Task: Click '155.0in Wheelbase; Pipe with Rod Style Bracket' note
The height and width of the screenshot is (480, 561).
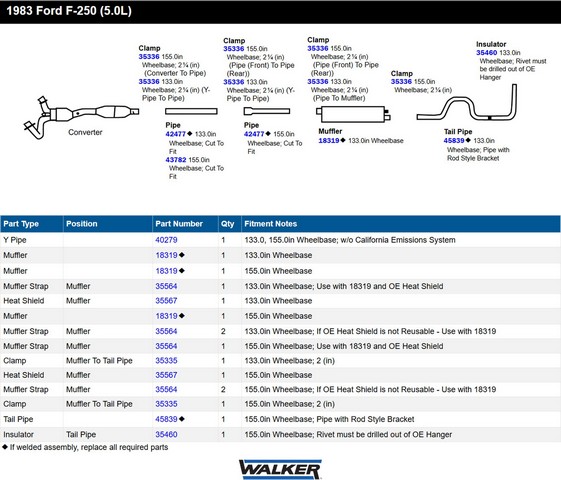Action: pos(329,419)
